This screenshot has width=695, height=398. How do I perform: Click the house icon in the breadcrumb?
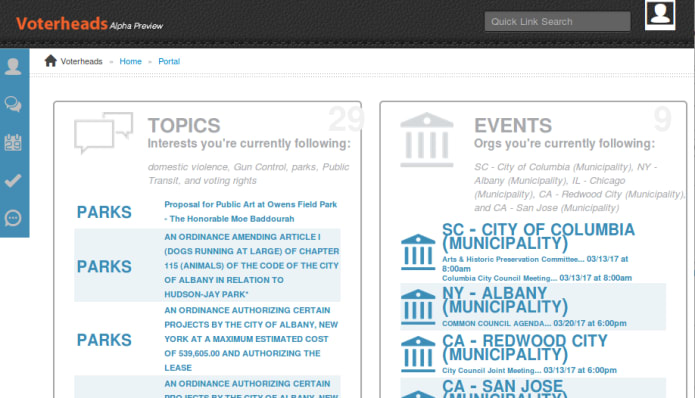51,61
